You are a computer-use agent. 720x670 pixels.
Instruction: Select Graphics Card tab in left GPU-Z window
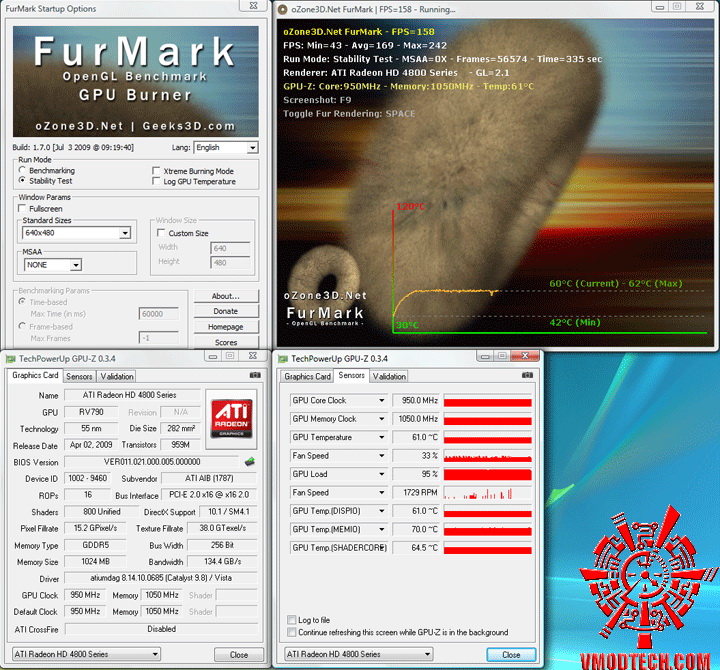click(x=35, y=375)
